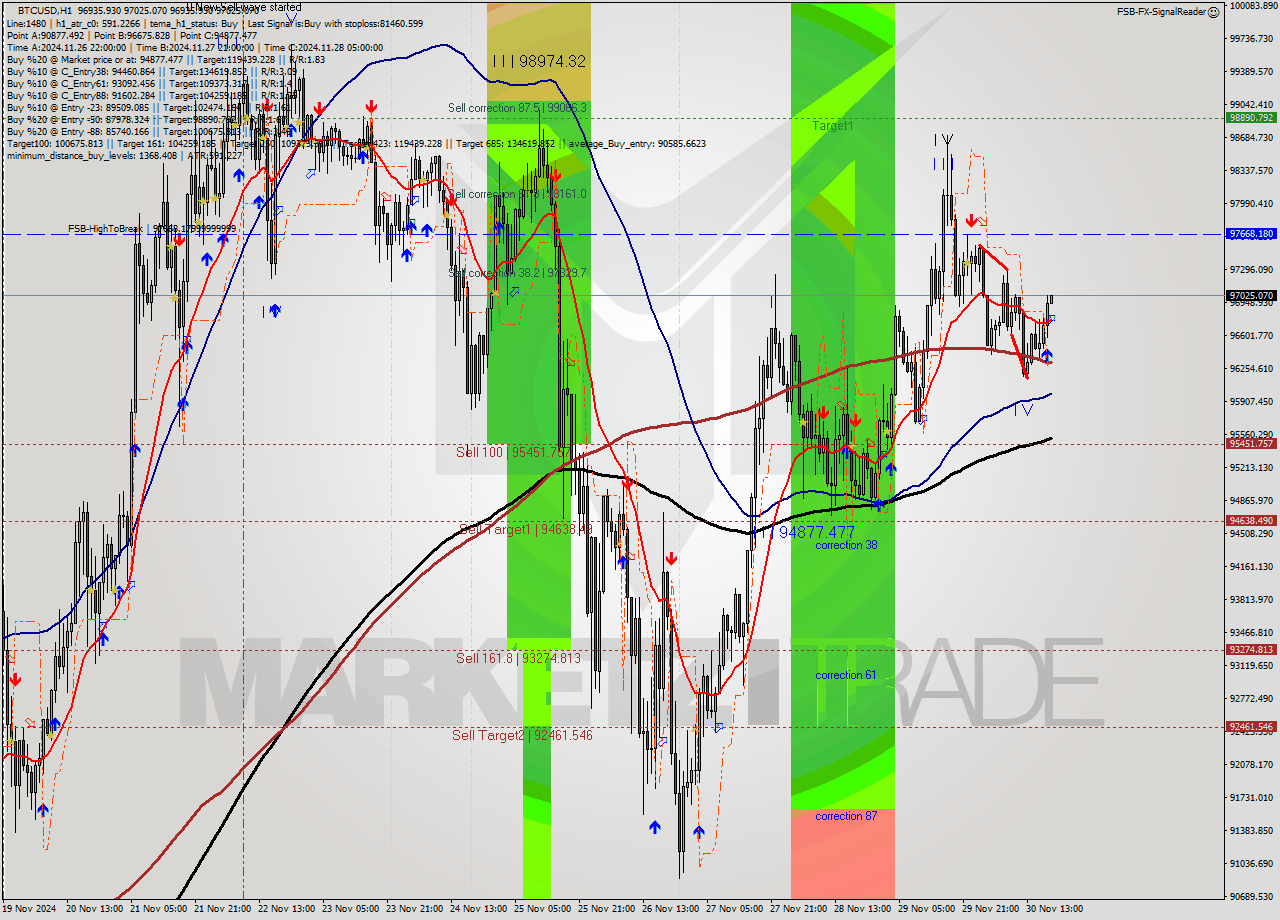The width and height of the screenshot is (1280, 920).
Task: Click the 'Sell 161.8 | 93274.813' label
Action: (x=518, y=658)
